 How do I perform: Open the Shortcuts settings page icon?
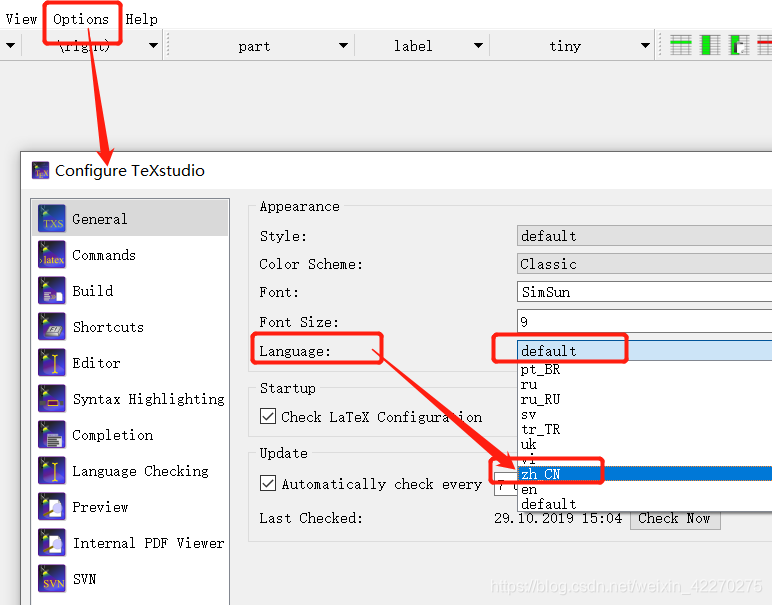pos(52,326)
